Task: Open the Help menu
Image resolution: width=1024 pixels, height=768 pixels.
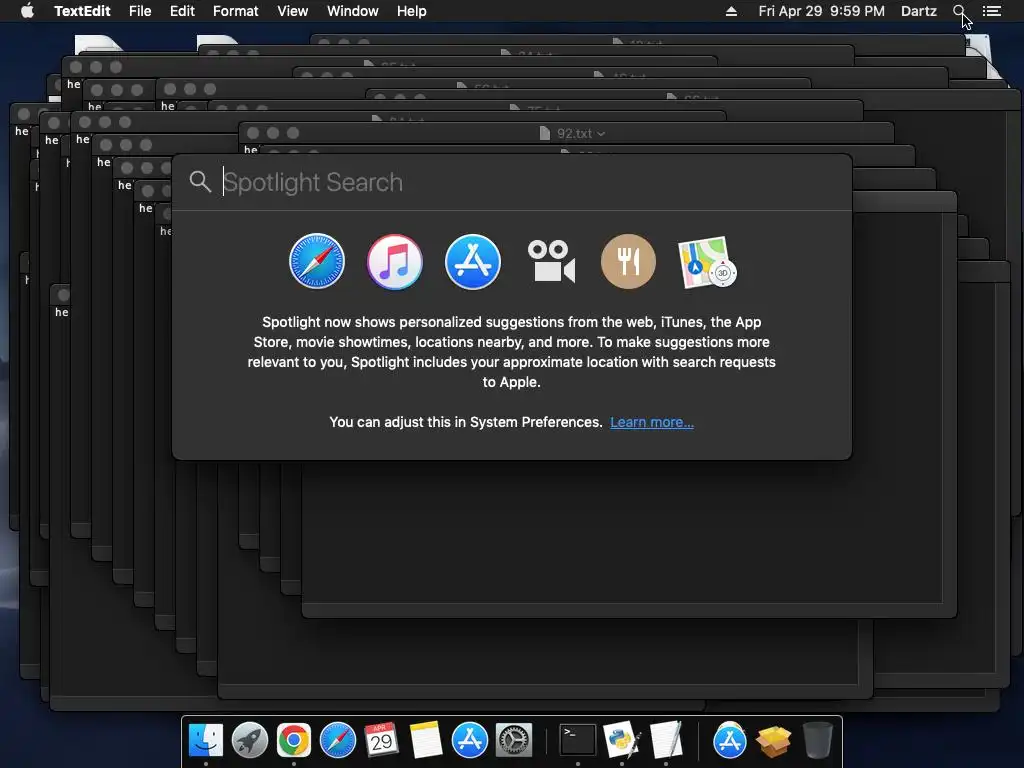Action: (x=411, y=11)
